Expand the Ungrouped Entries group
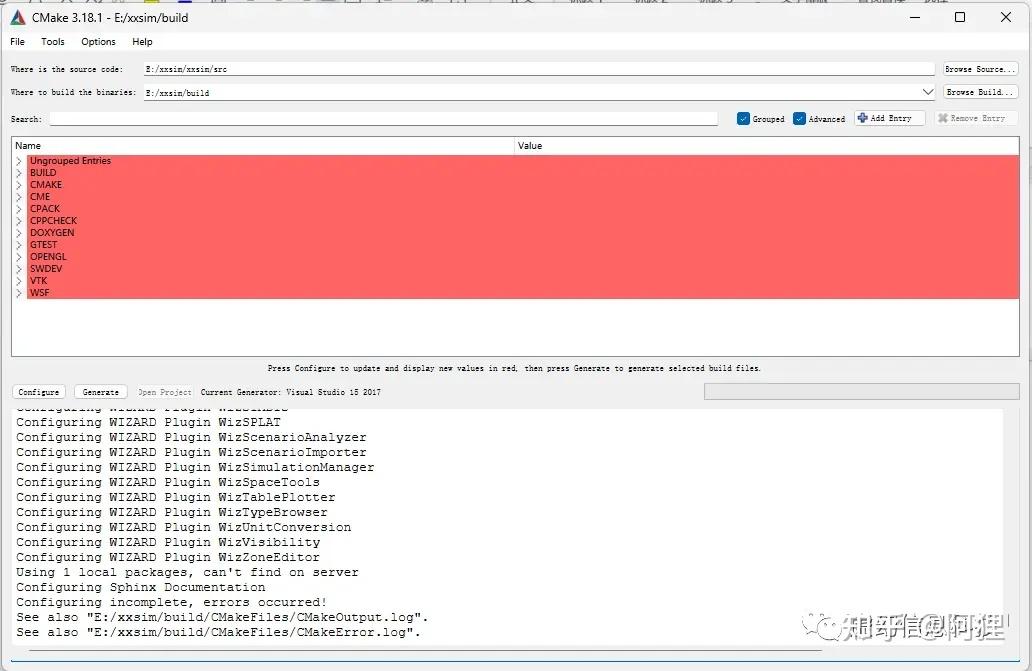Screen dimensions: 1032x671 point(19,161)
